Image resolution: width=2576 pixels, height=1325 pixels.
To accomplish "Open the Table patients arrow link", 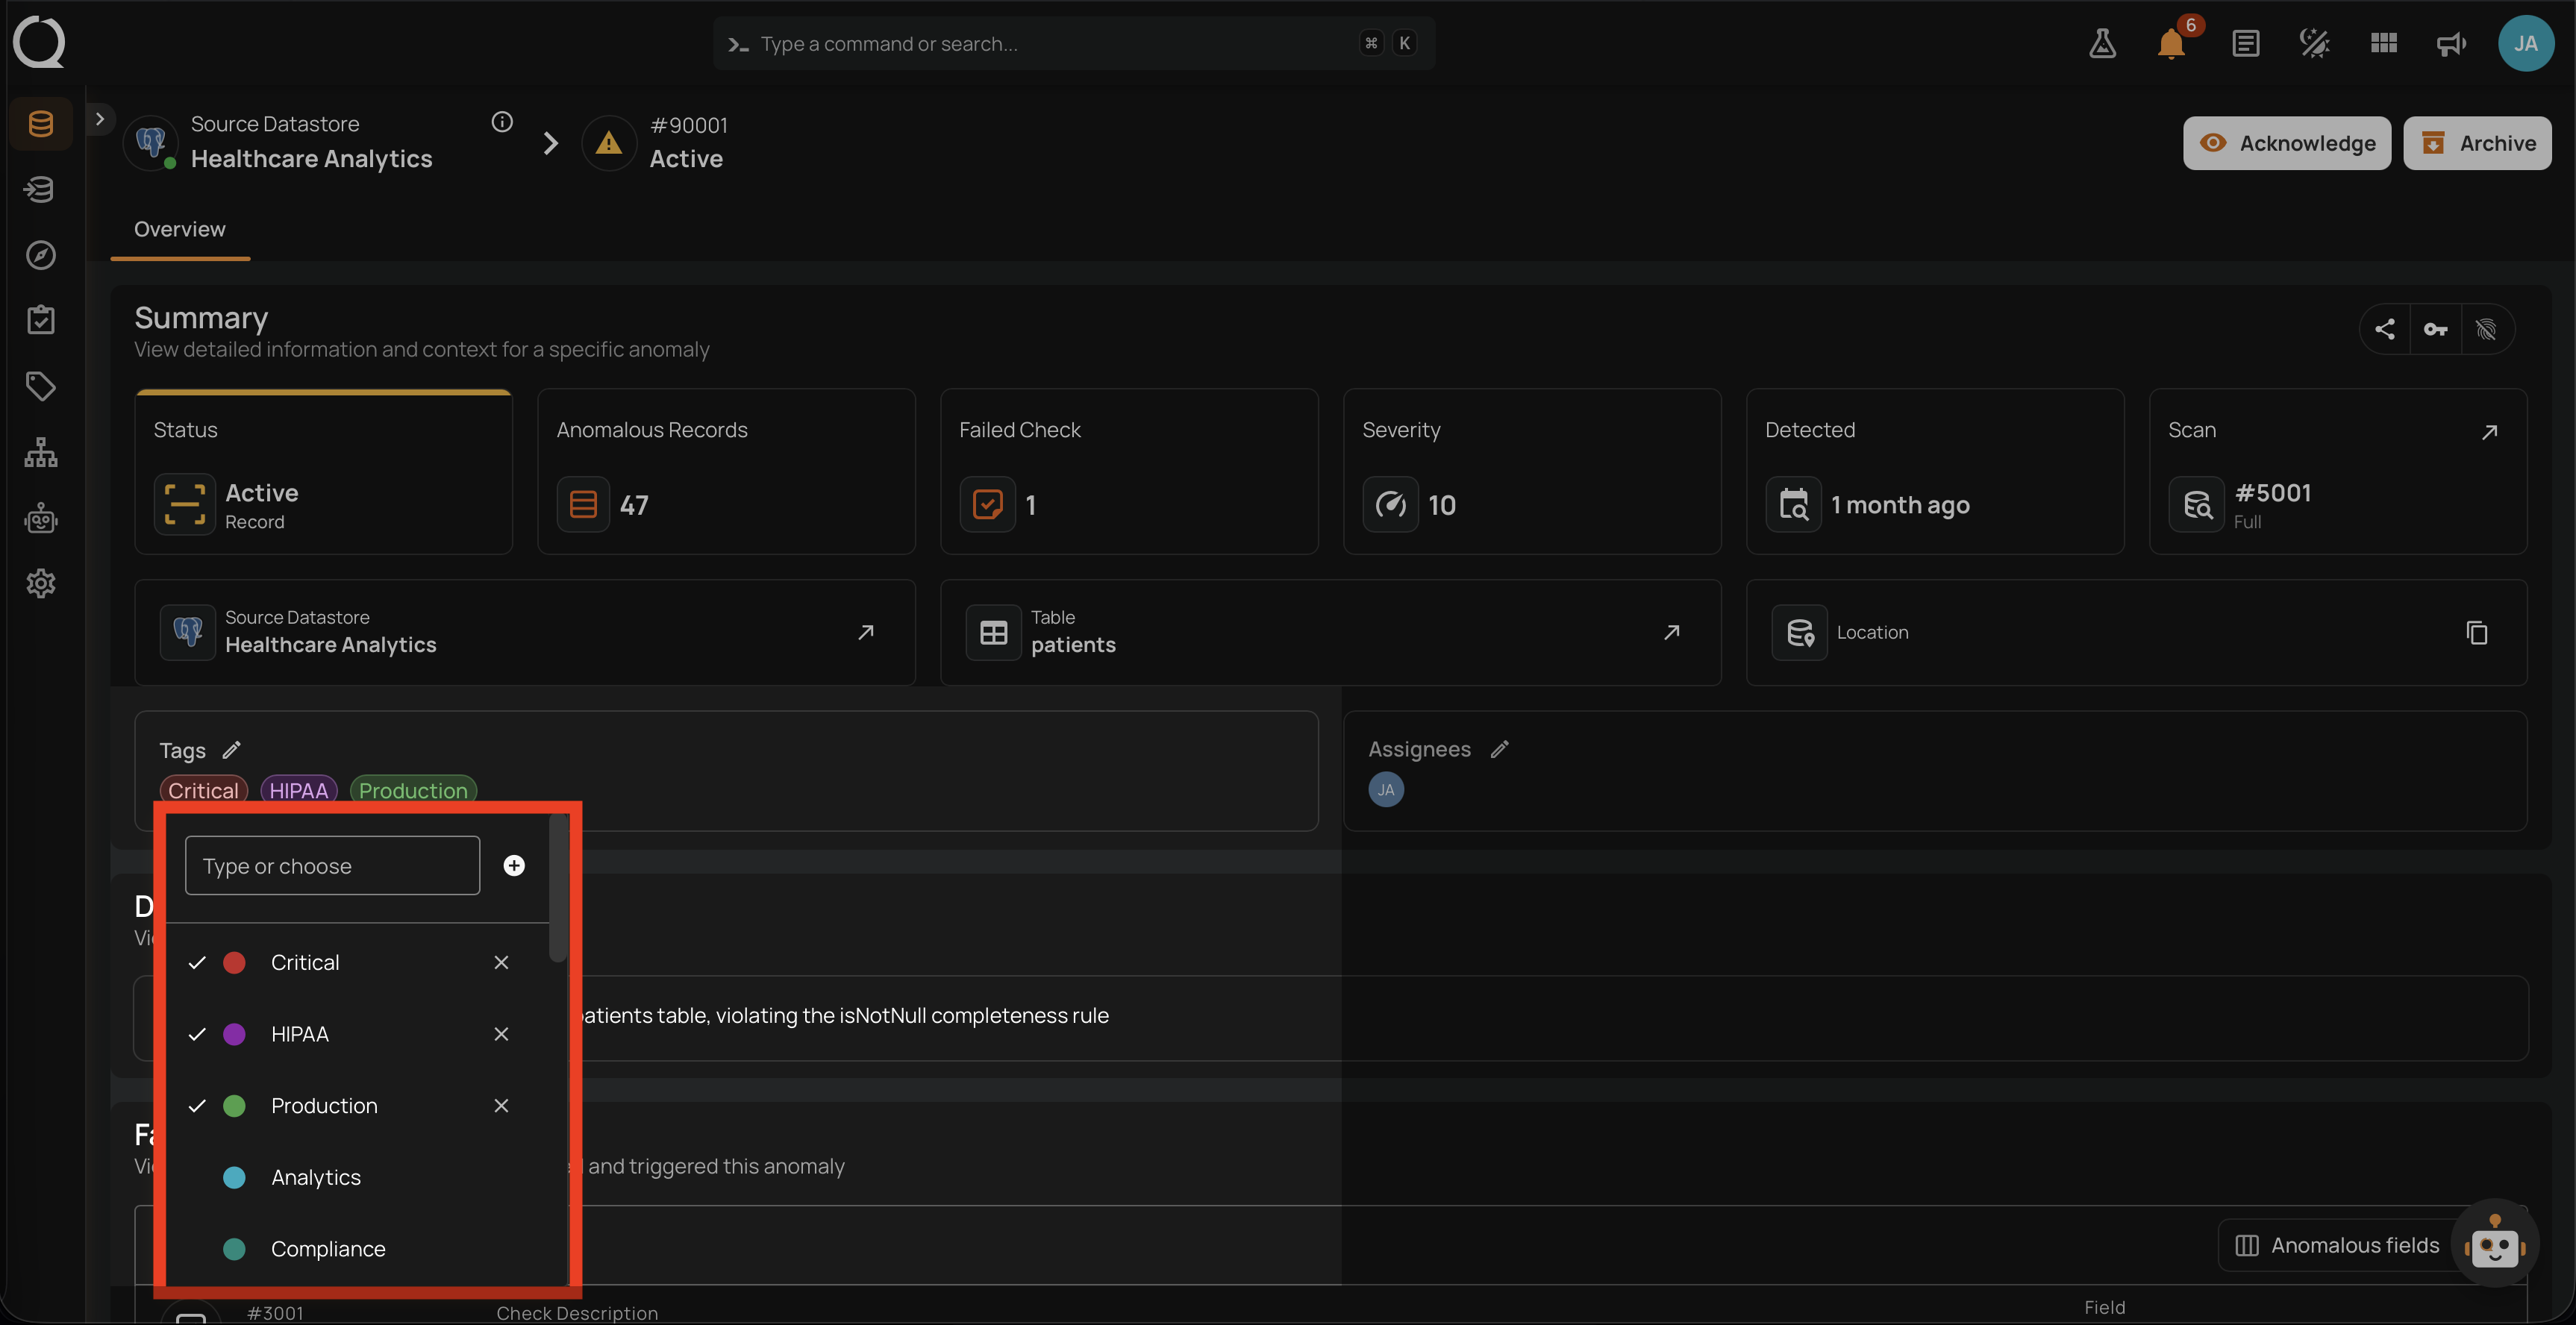I will (1671, 632).
